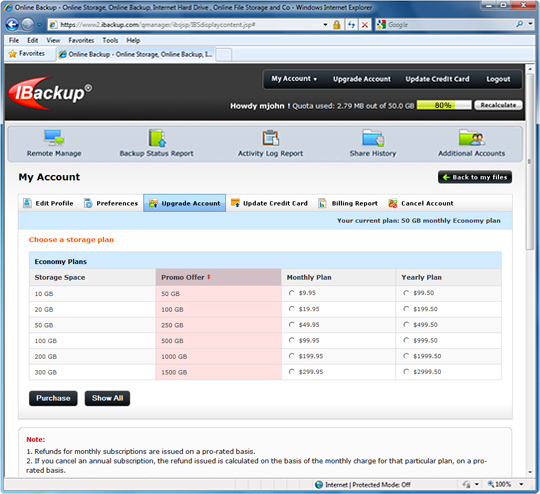540x494 pixels.
Task: Open the search provider dropdown arrow
Action: [531, 24]
